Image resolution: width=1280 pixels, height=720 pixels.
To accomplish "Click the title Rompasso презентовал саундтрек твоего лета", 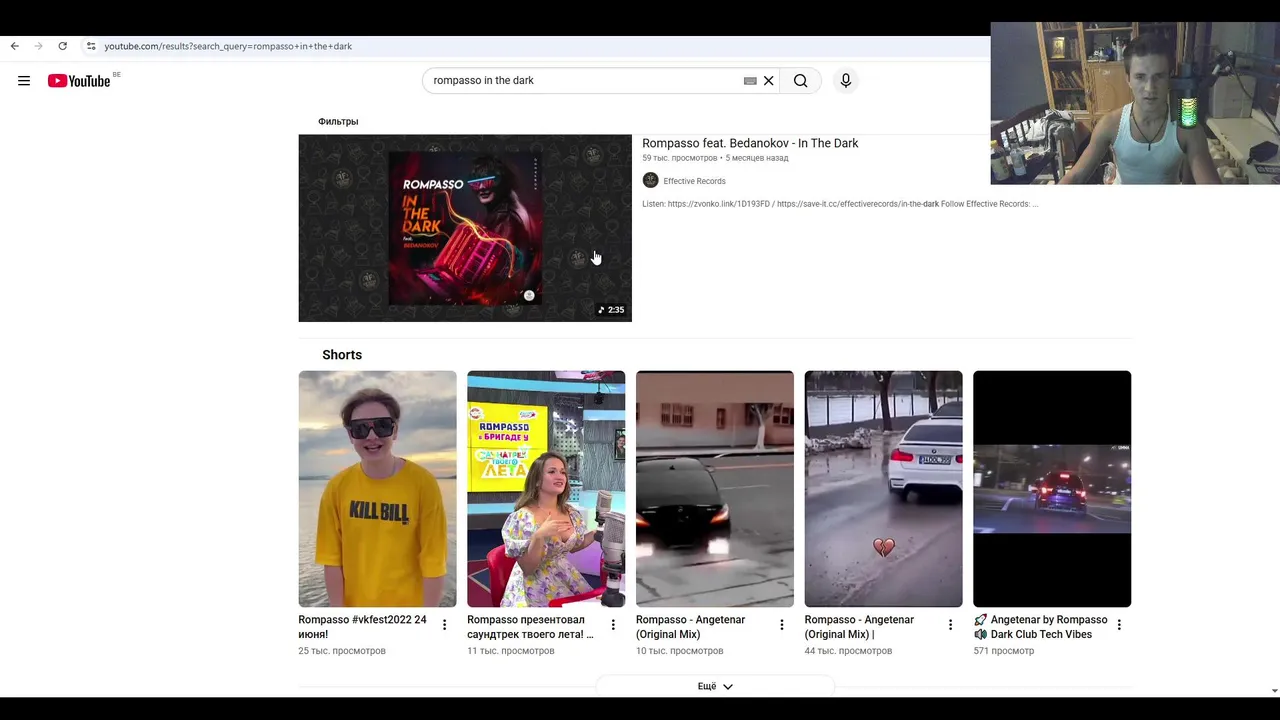I will (530, 627).
